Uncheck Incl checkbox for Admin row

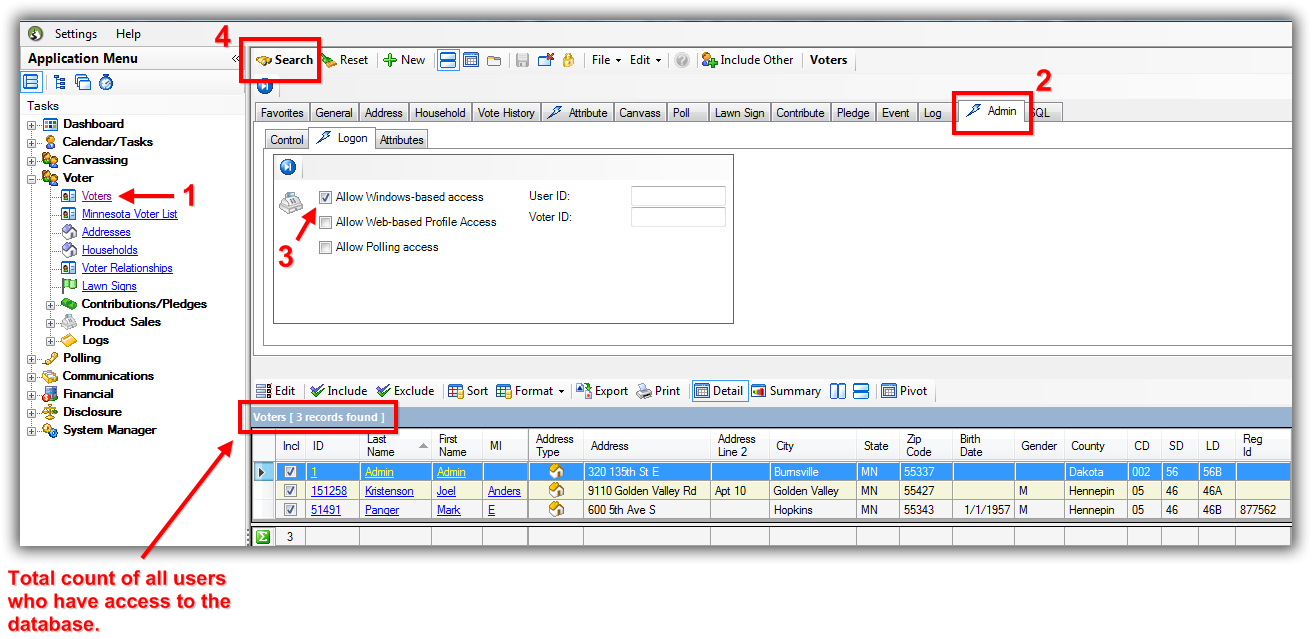coord(290,472)
